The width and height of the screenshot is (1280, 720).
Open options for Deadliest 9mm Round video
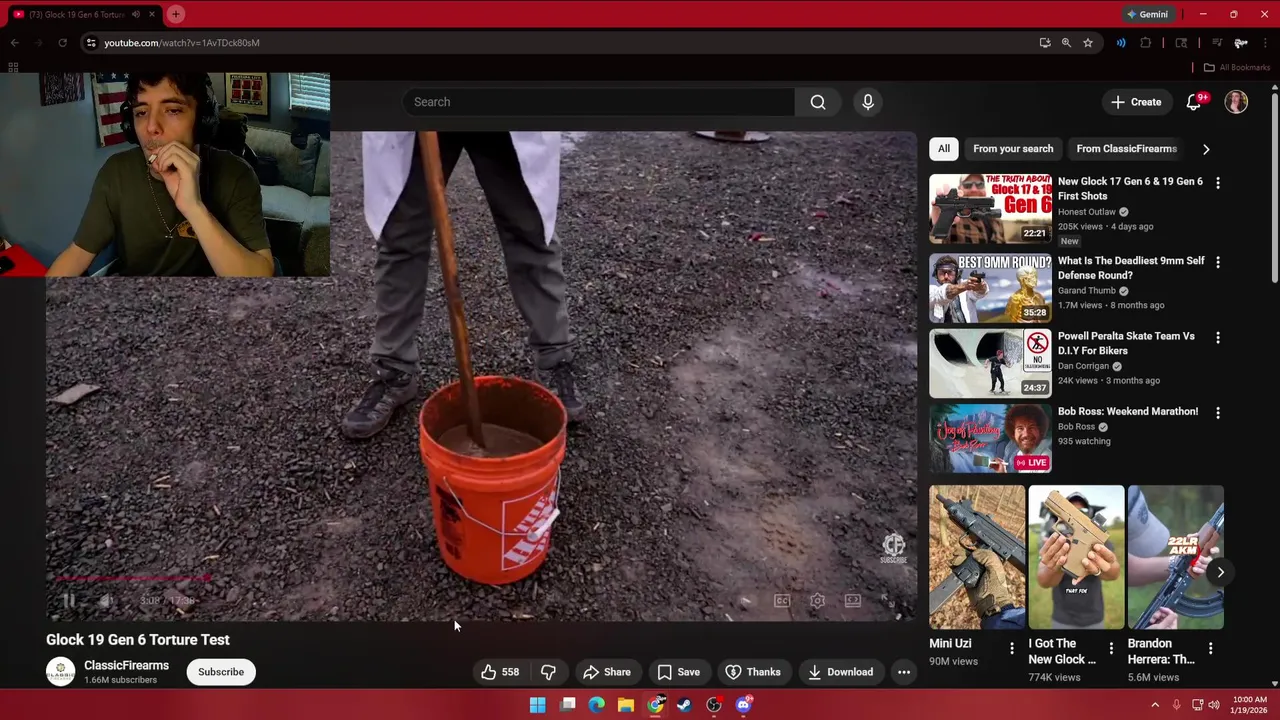point(1217,262)
